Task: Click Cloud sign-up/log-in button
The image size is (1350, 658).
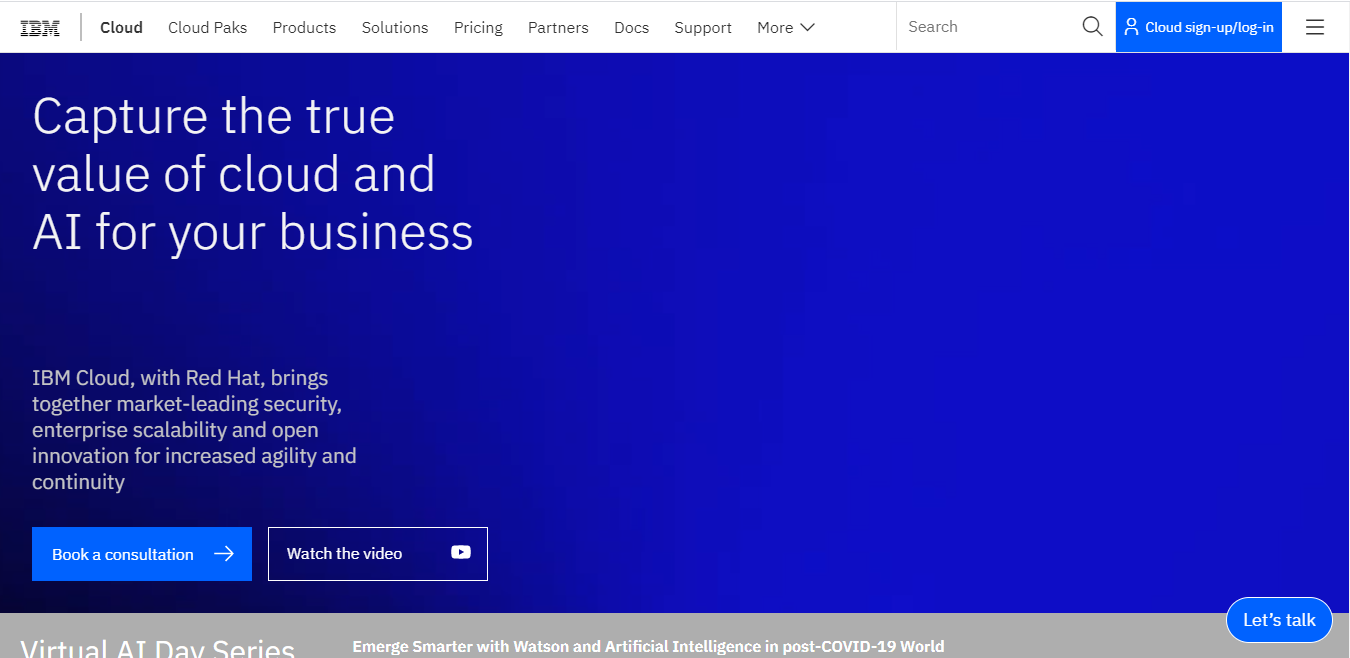Action: (1199, 27)
